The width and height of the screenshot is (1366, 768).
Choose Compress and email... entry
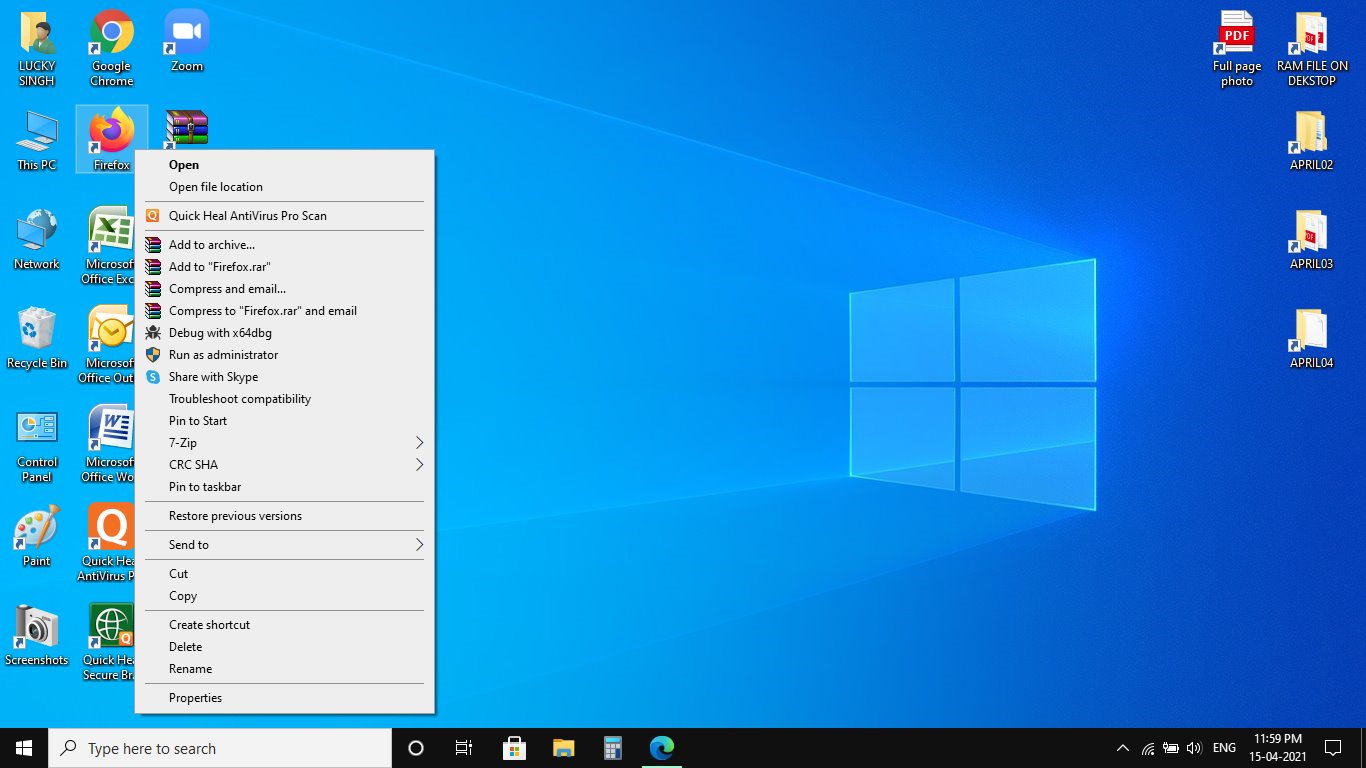coord(284,289)
